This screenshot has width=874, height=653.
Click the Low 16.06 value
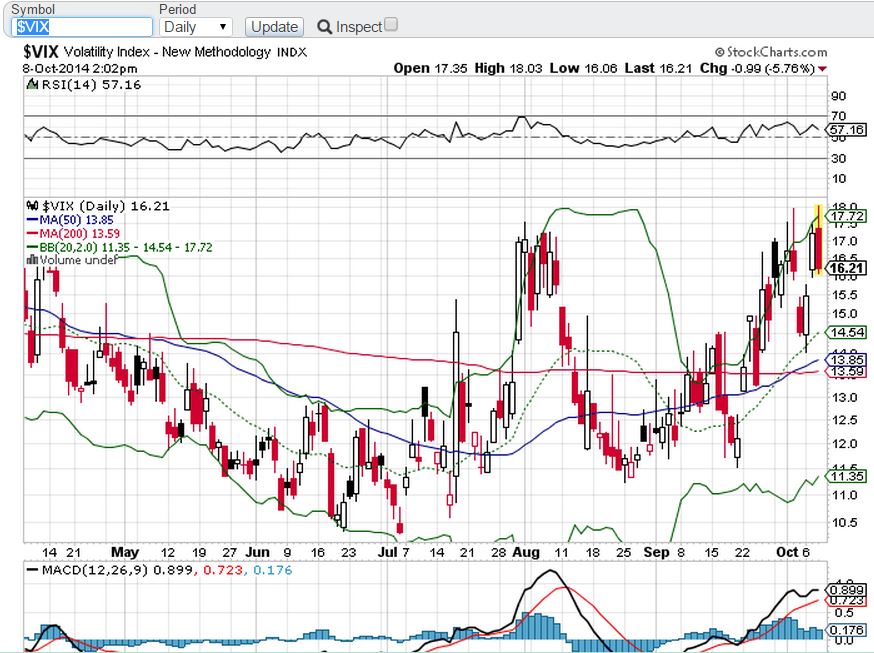[584, 69]
